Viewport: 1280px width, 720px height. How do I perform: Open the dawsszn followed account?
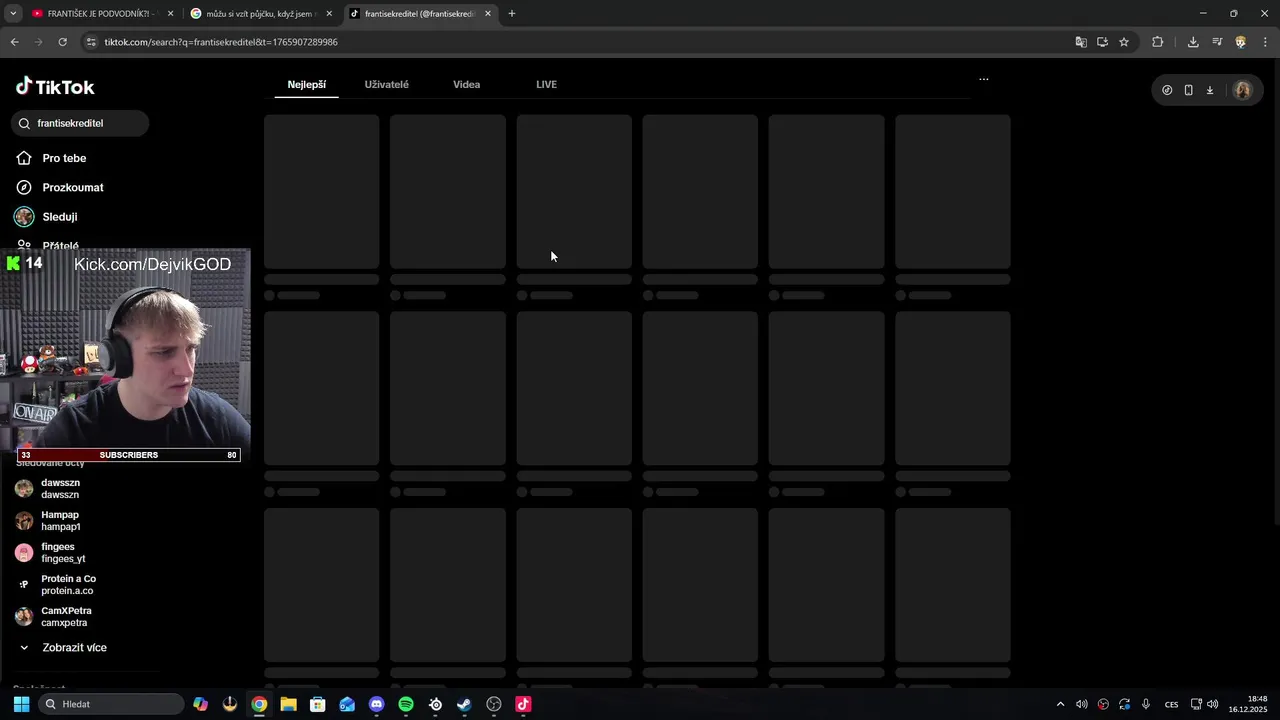pos(60,489)
